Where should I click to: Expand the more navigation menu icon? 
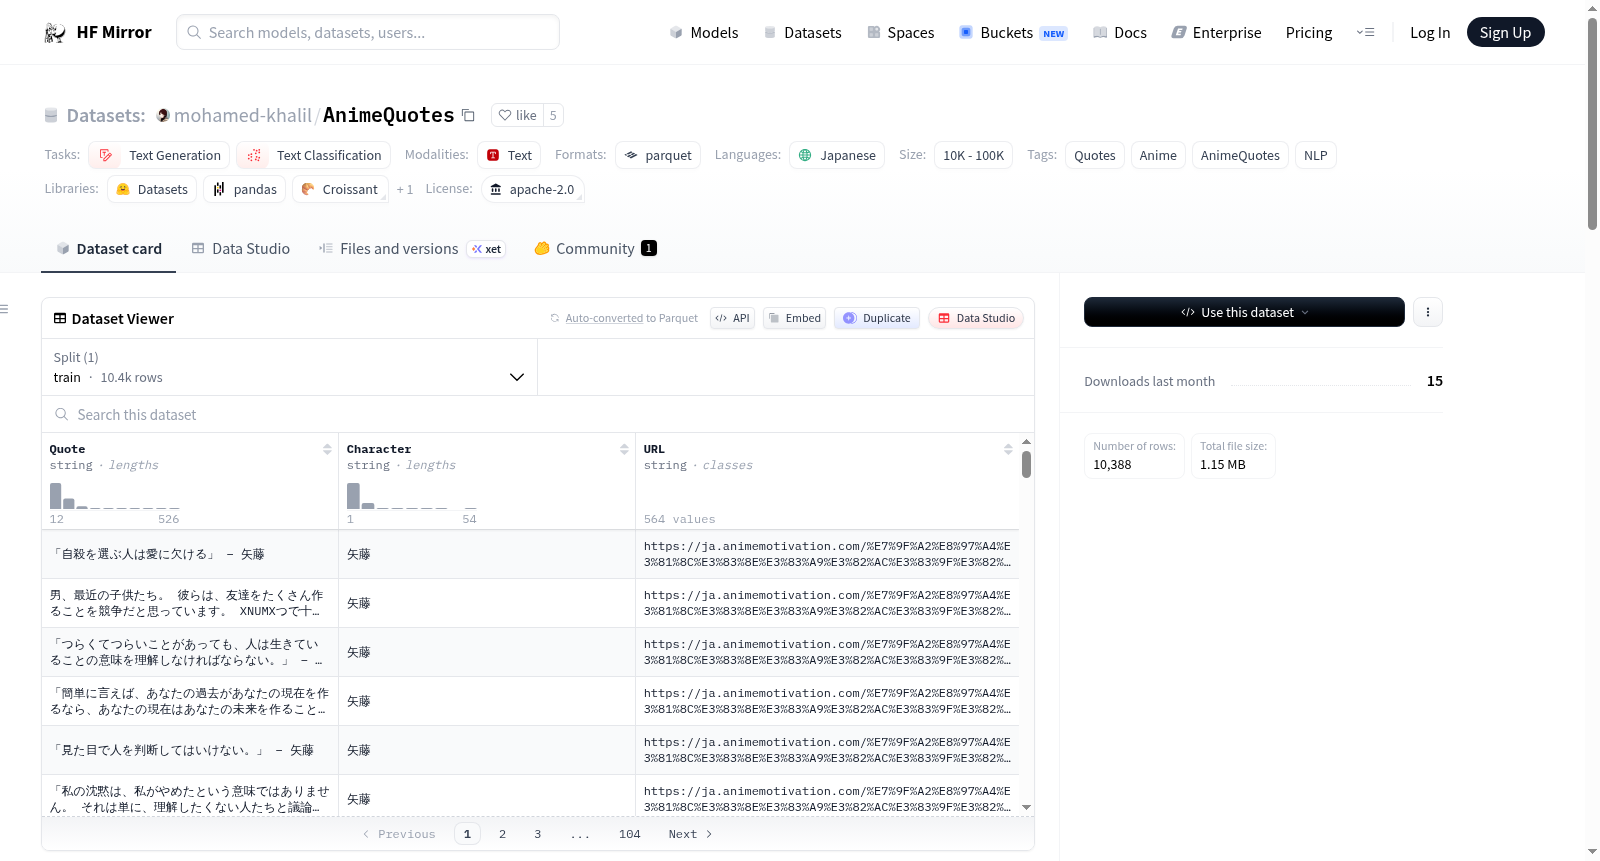pyautogui.click(x=1365, y=33)
